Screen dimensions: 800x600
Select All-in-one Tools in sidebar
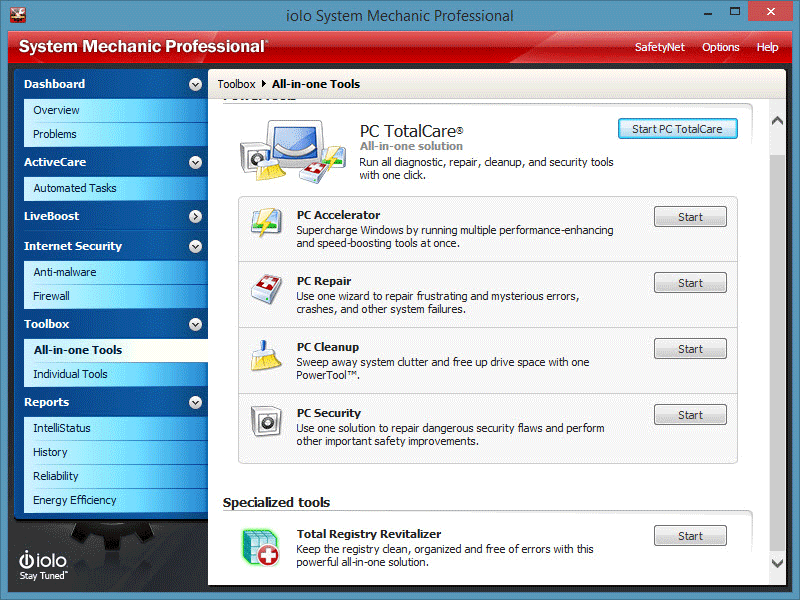click(116, 351)
